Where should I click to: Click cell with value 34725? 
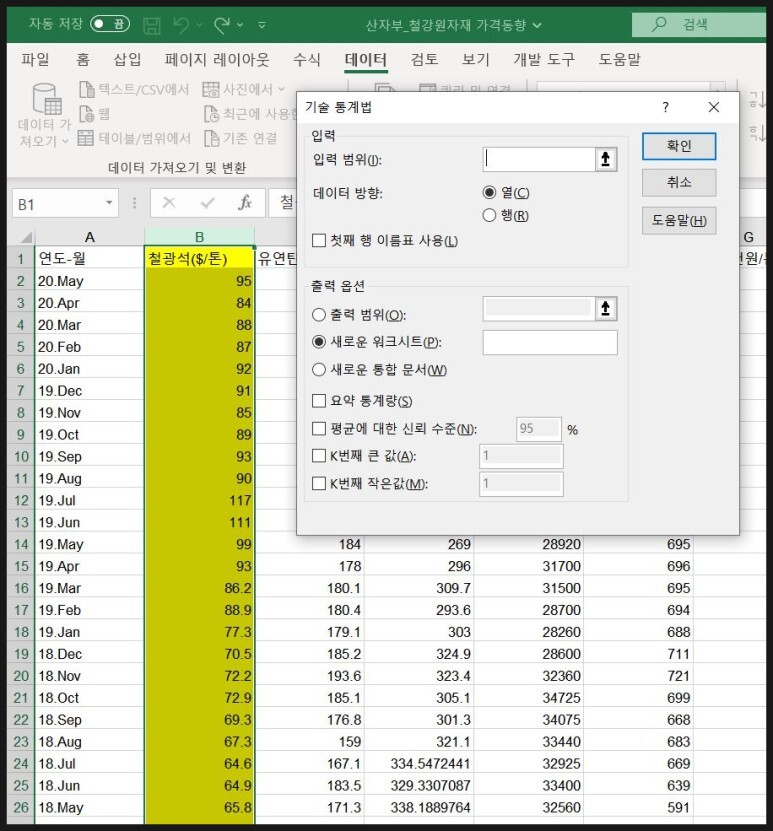pyautogui.click(x=529, y=698)
